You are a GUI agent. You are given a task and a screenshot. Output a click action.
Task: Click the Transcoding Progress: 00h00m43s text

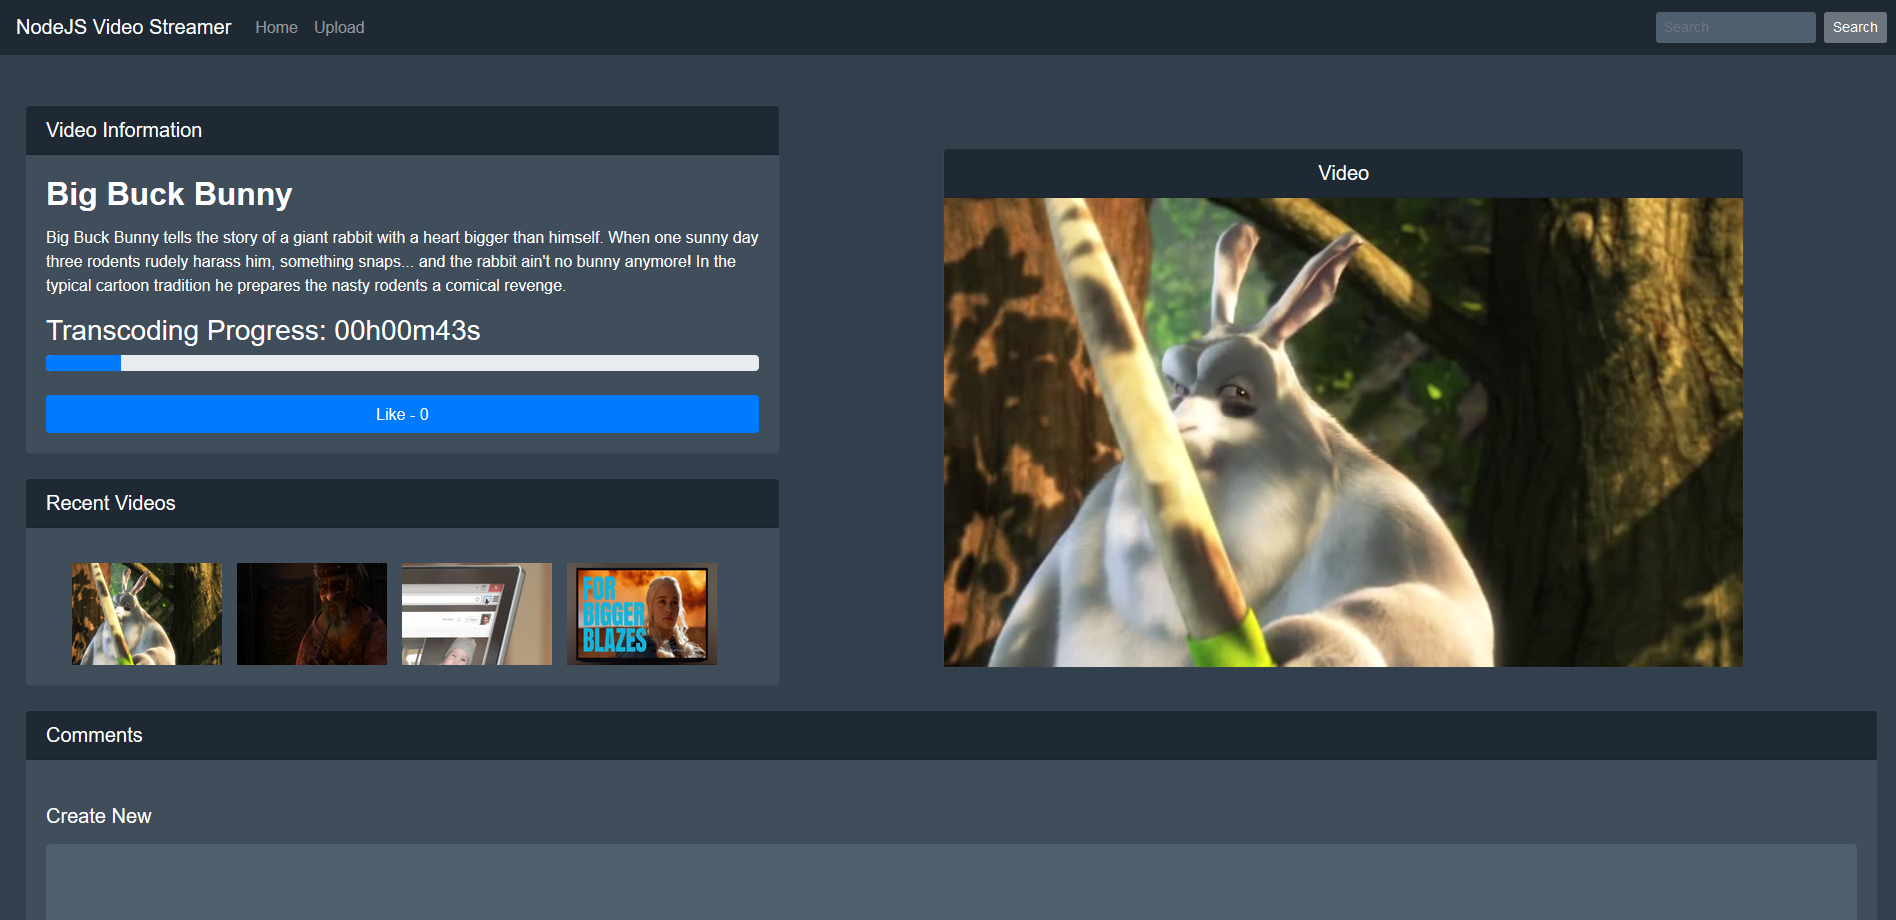click(263, 330)
